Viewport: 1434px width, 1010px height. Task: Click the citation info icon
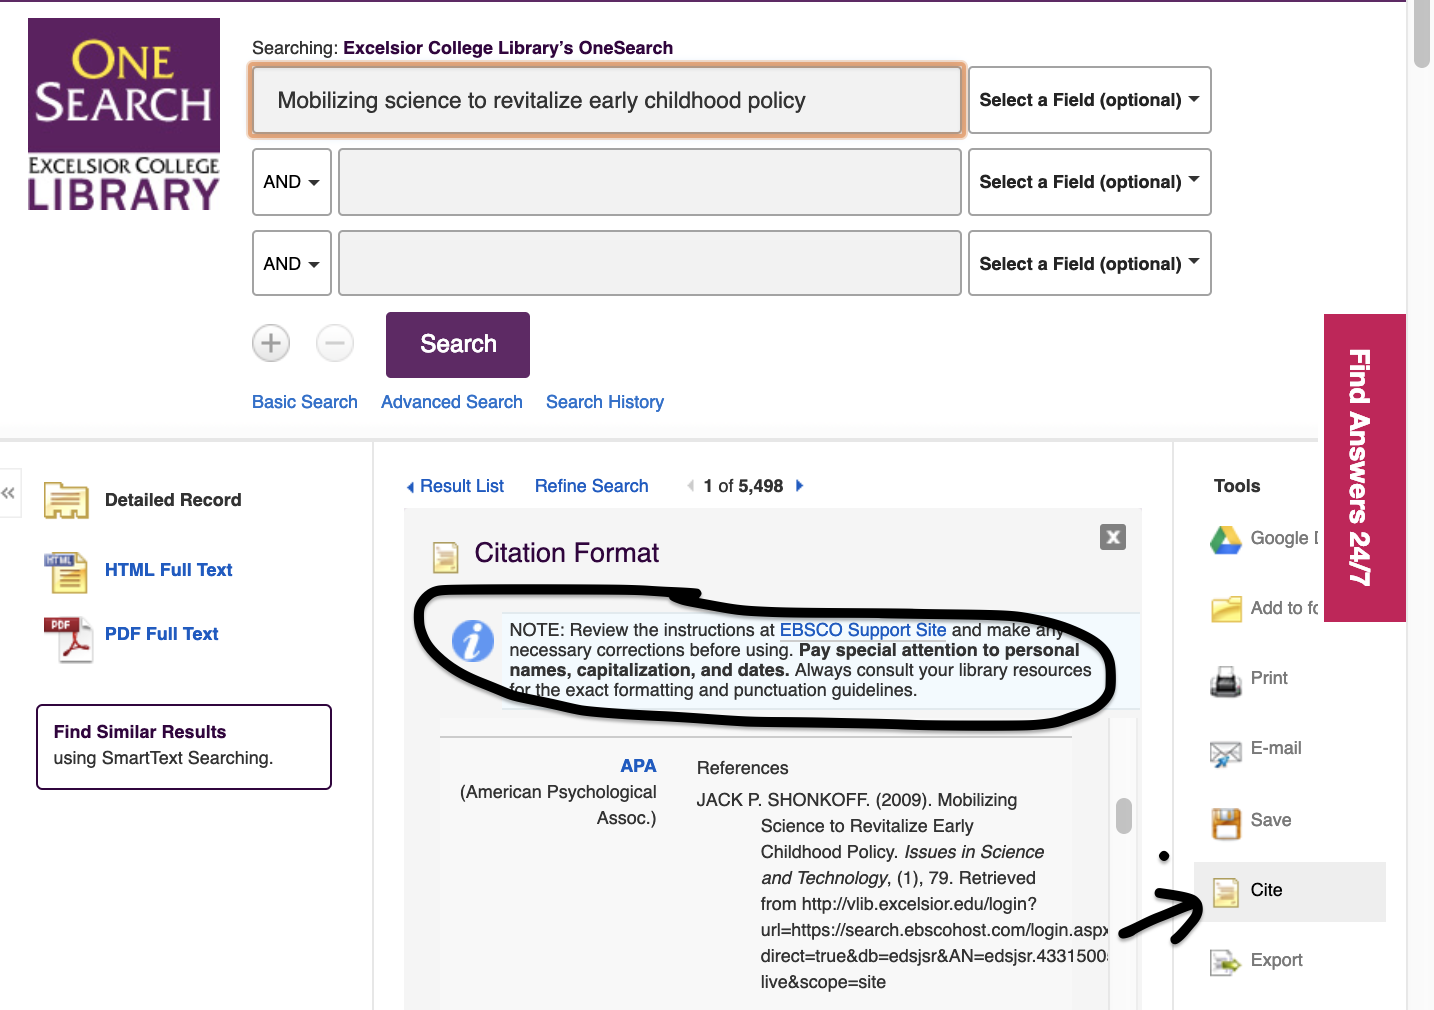(x=472, y=641)
